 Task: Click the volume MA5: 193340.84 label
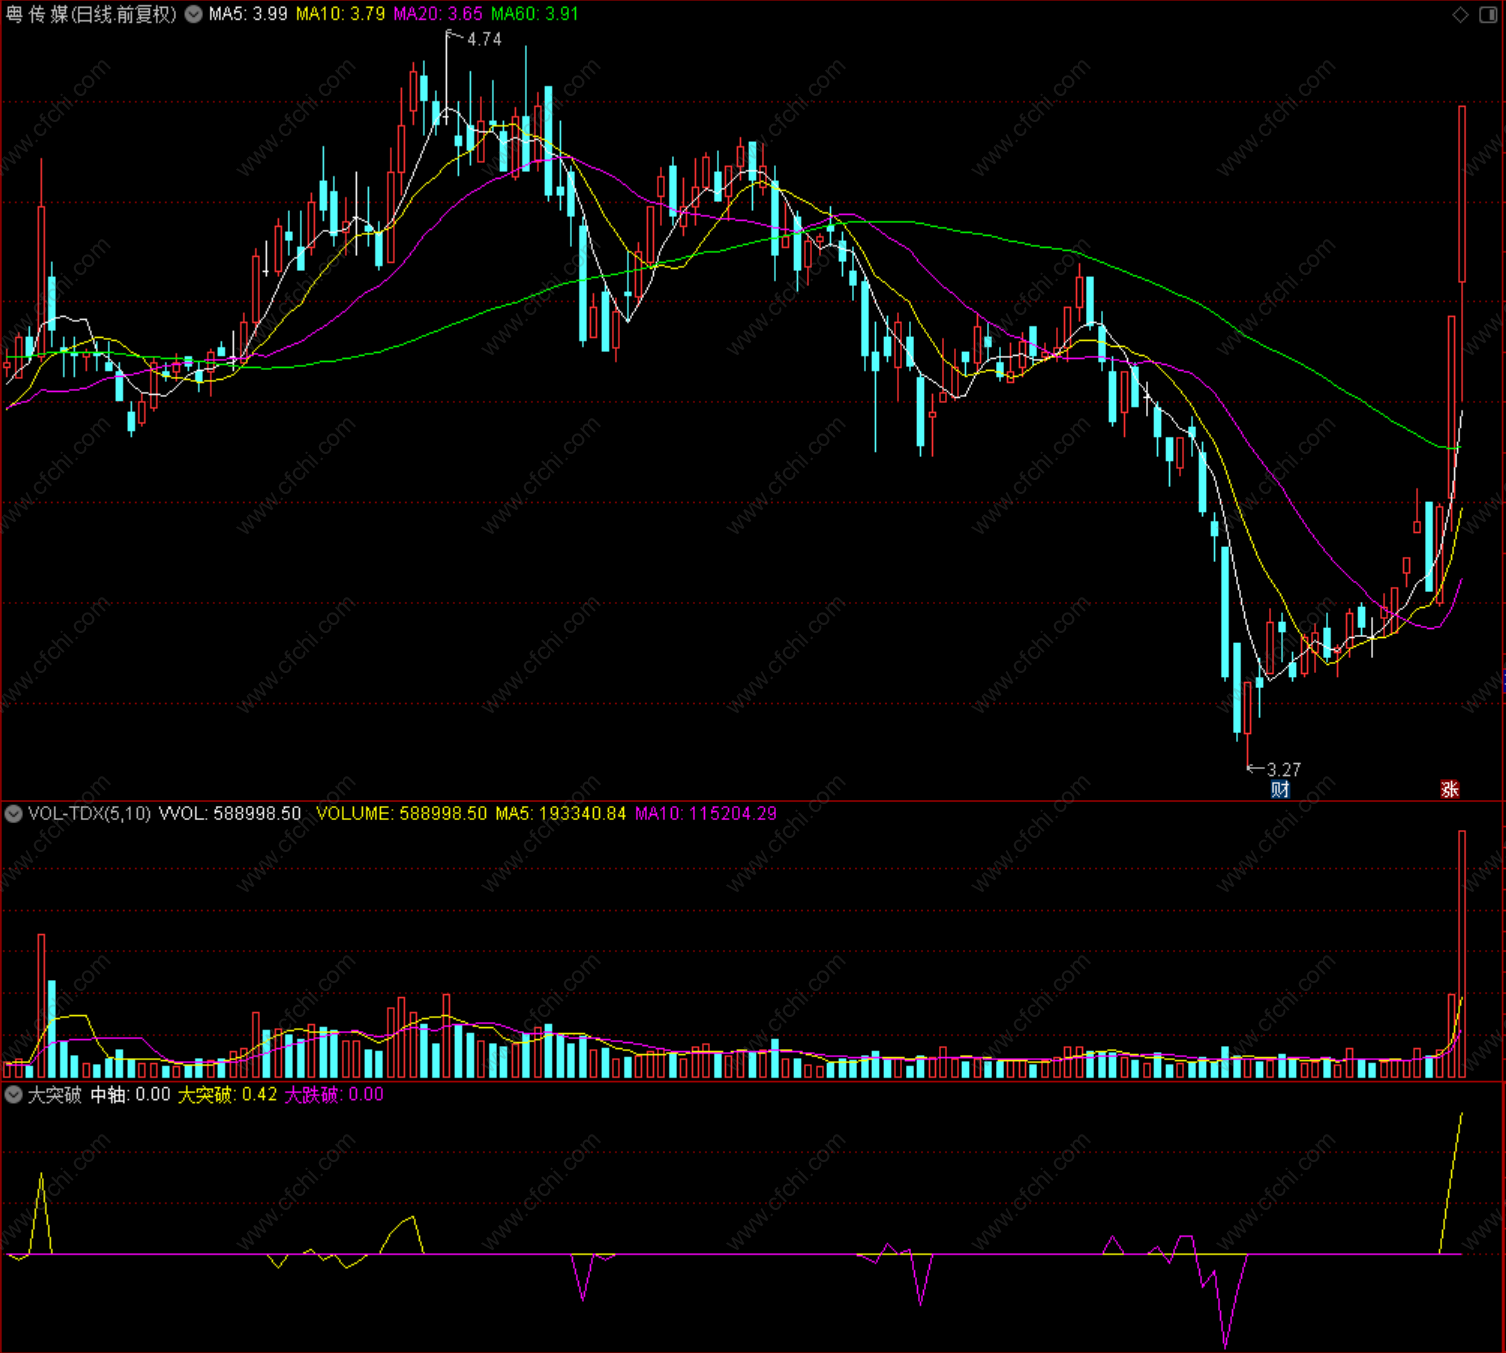point(561,813)
